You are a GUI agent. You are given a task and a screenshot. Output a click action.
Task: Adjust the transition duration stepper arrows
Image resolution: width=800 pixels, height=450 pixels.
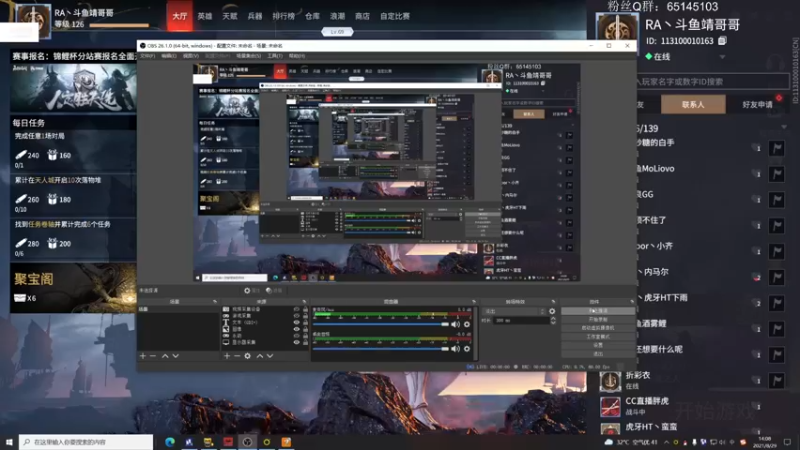(553, 320)
